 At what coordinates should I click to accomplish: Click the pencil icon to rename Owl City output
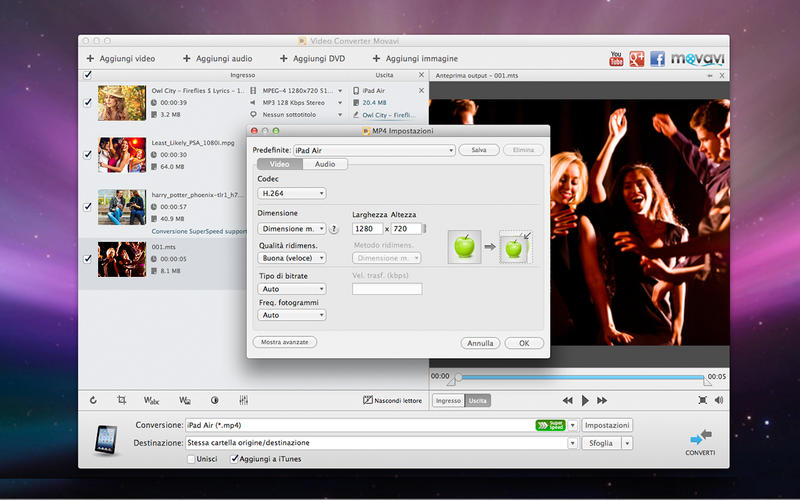pyautogui.click(x=356, y=115)
